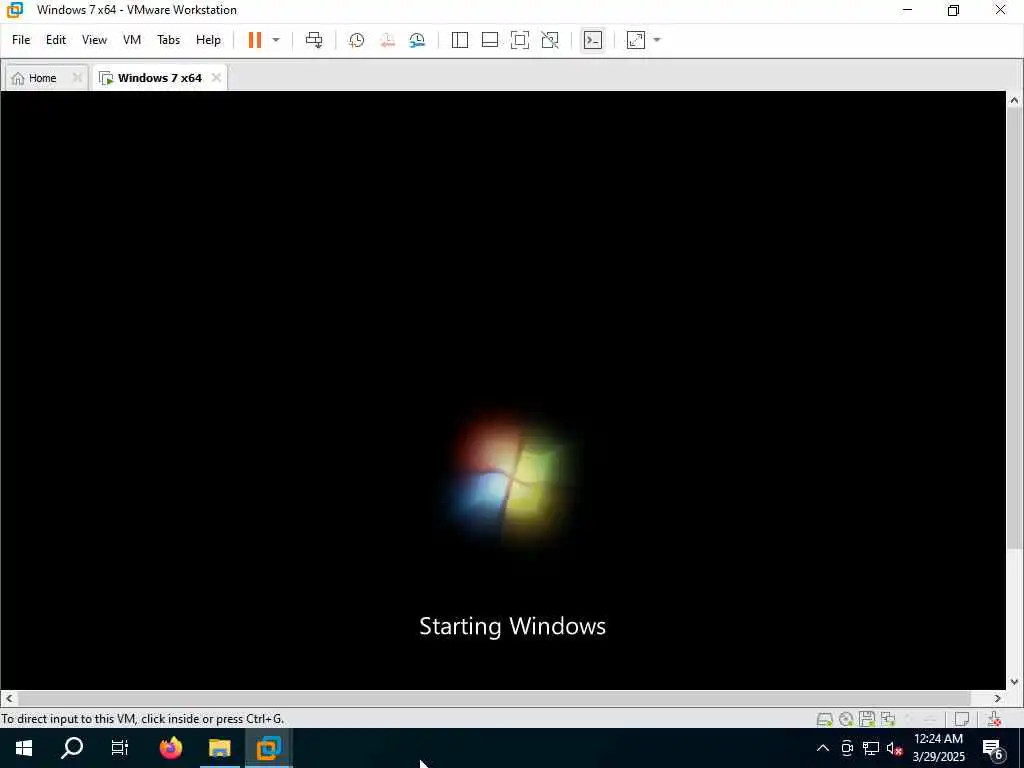The height and width of the screenshot is (768, 1024).
Task: Take a snapshot of this VM
Action: click(357, 40)
